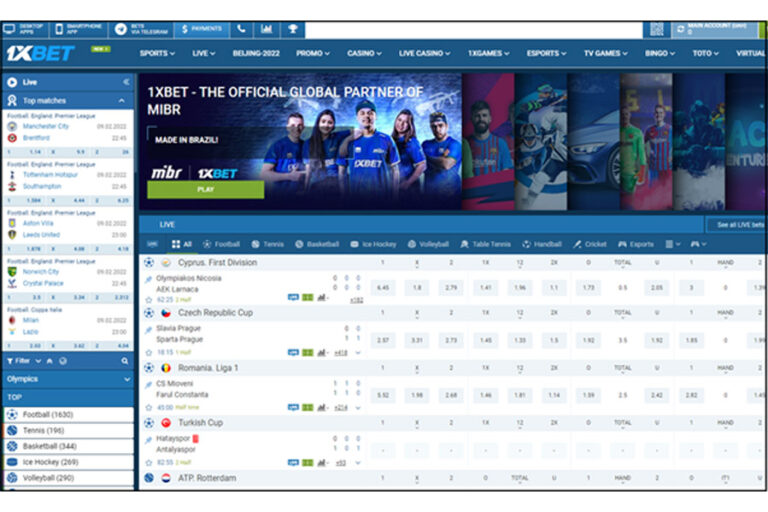Open Beijing-2022 menu item
The width and height of the screenshot is (768, 512).
click(256, 53)
